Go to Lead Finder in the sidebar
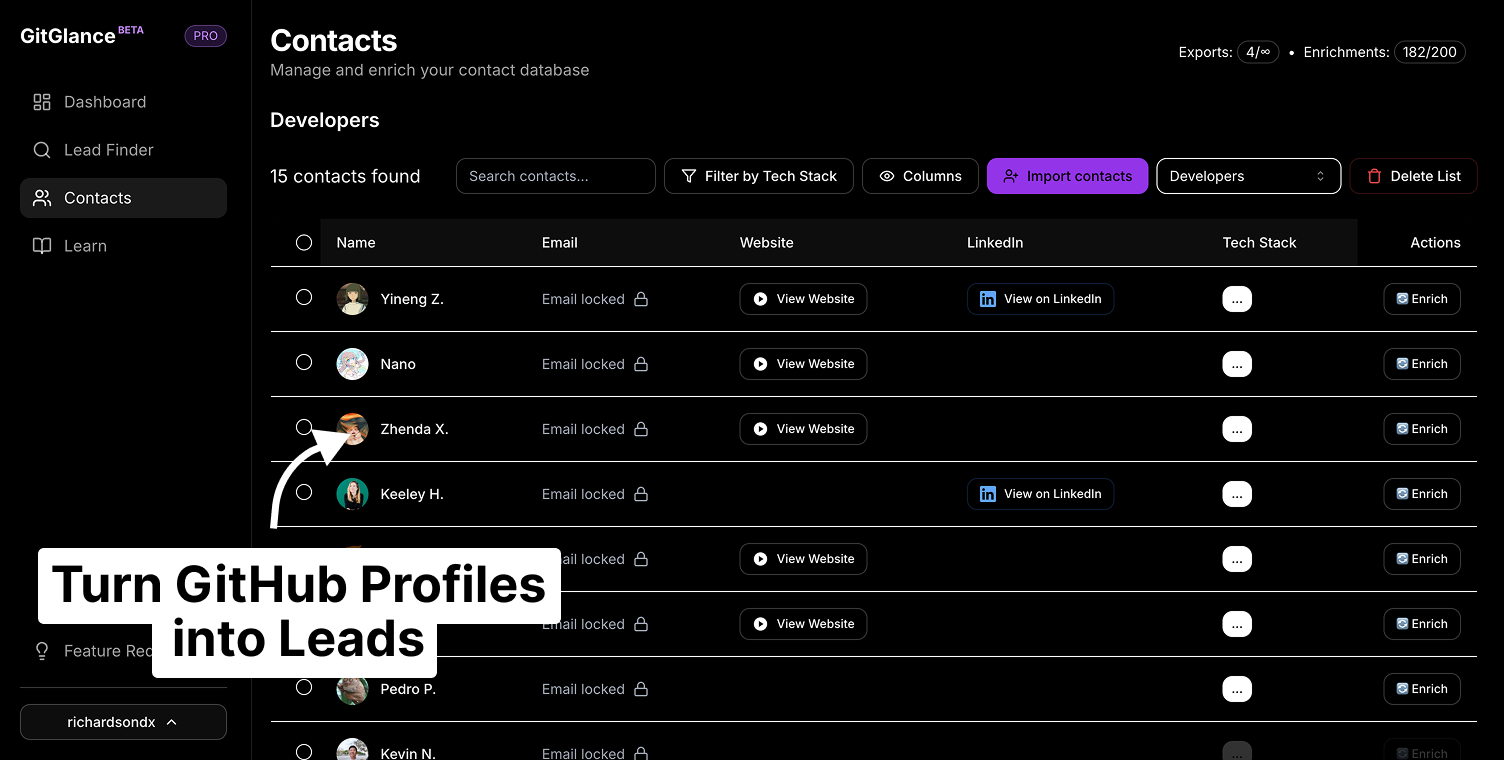The height and width of the screenshot is (760, 1504). coord(108,150)
